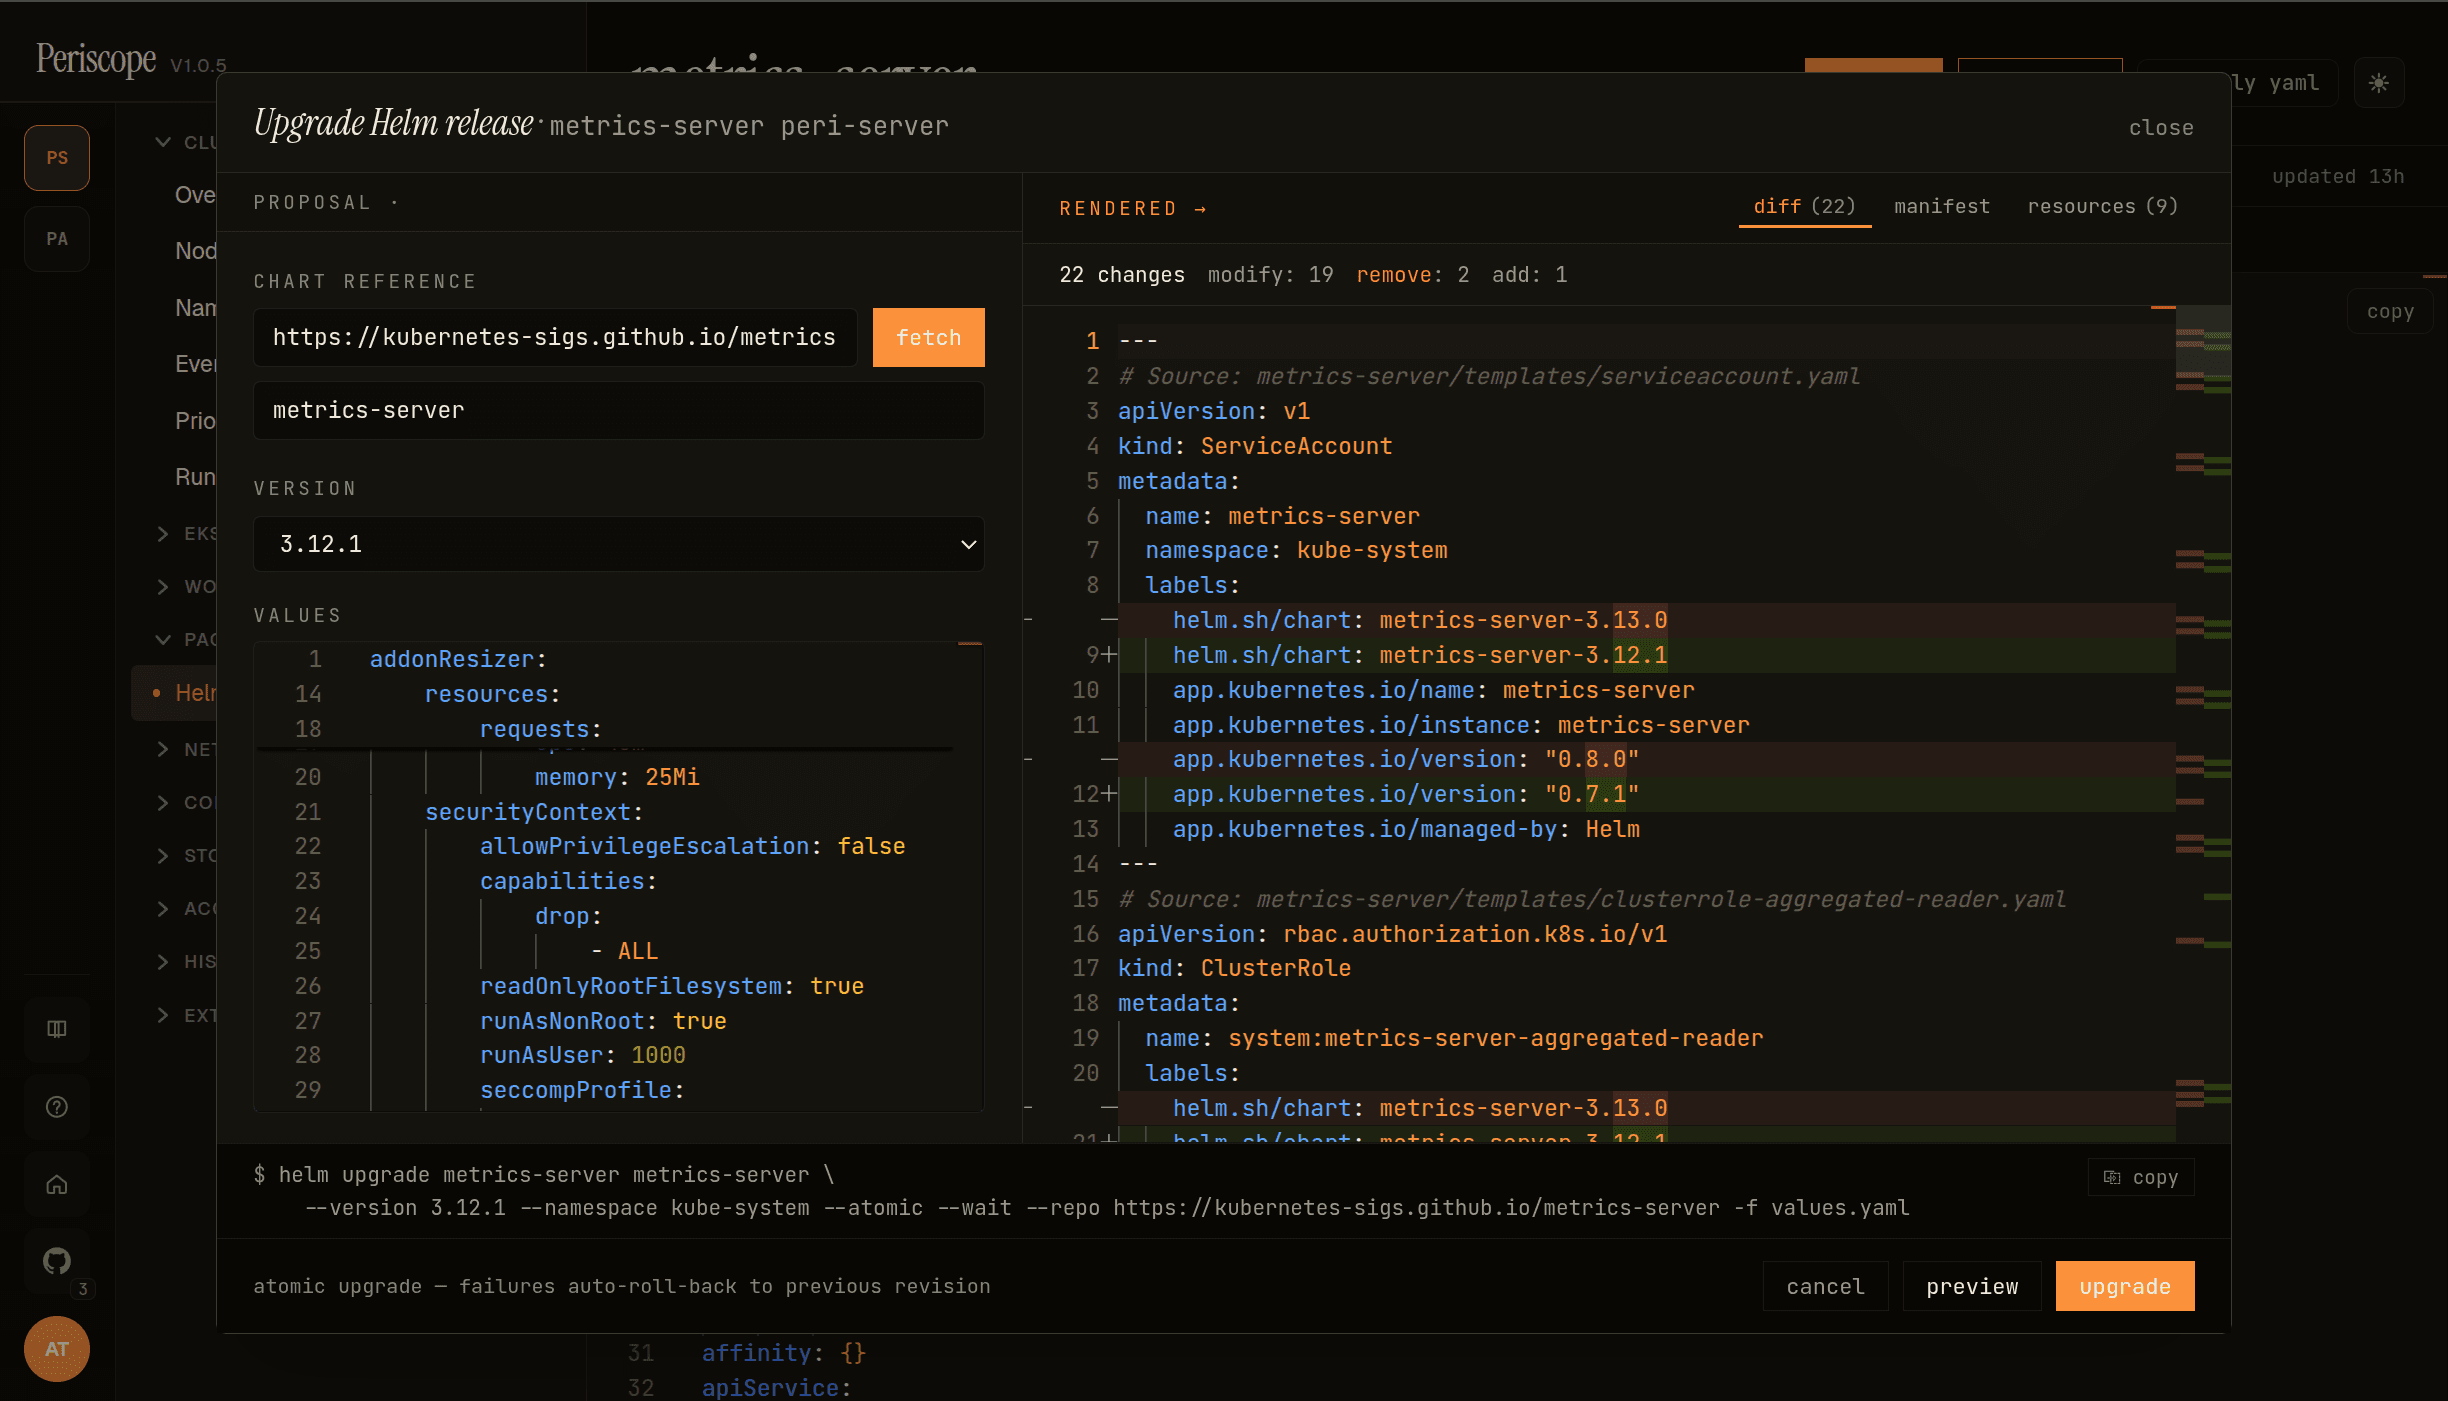Click the "addonResizer:" values line

[x=458, y=659]
